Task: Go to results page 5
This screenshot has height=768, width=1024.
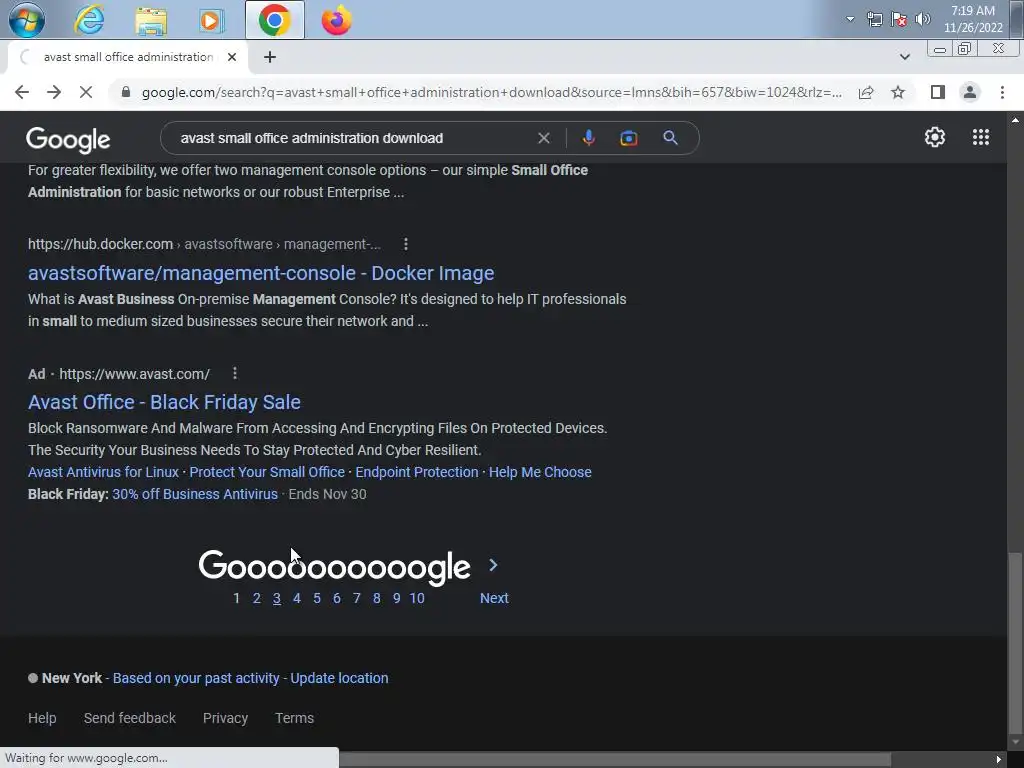Action: [317, 598]
